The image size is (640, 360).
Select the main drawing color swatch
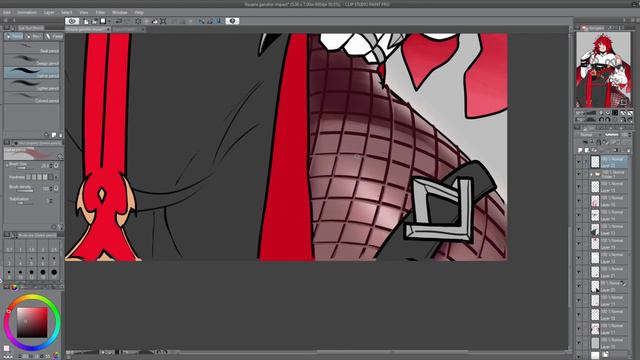(x=6, y=348)
